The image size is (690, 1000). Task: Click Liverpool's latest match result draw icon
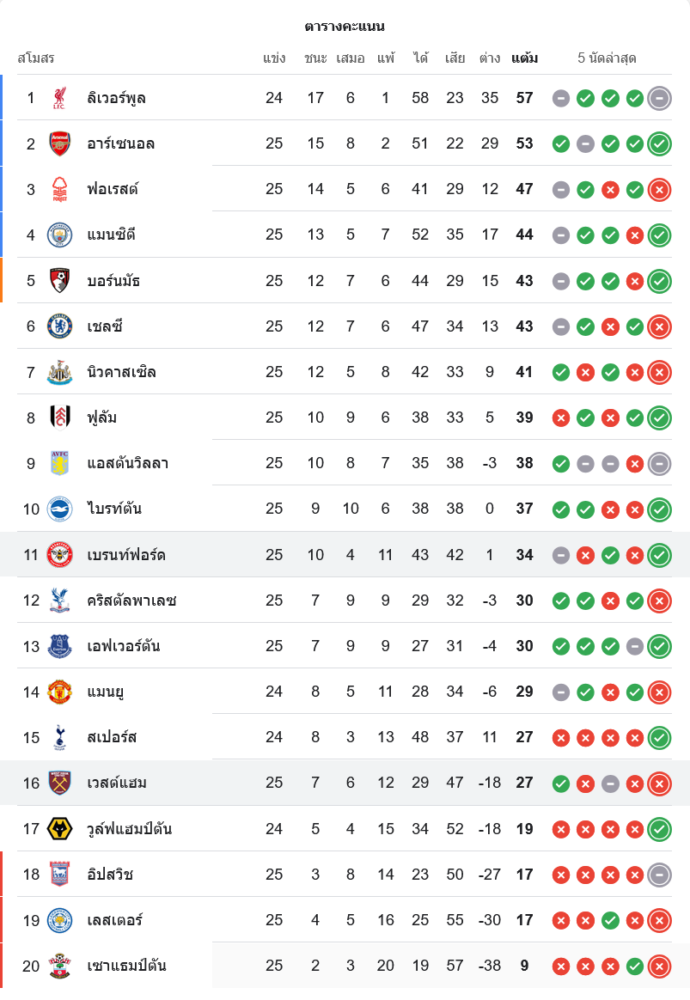click(x=659, y=98)
